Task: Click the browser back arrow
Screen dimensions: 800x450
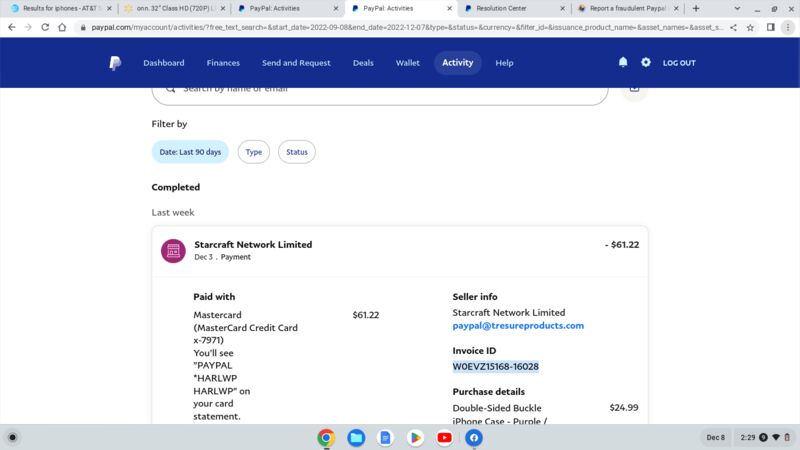Action: [x=12, y=28]
